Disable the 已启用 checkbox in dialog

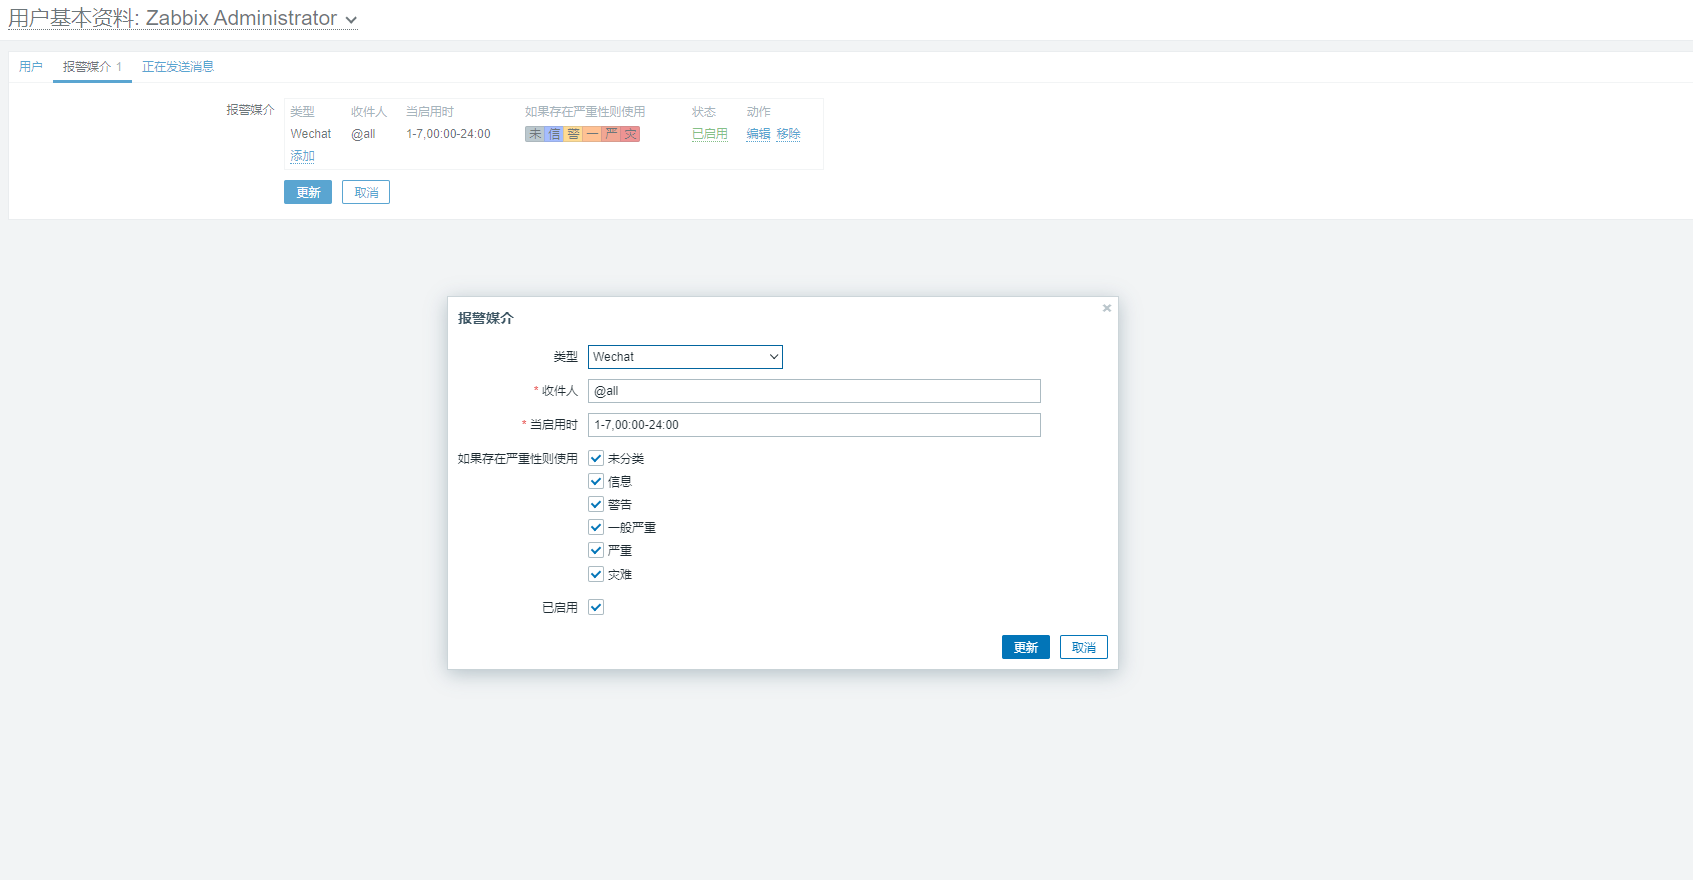[x=596, y=607]
